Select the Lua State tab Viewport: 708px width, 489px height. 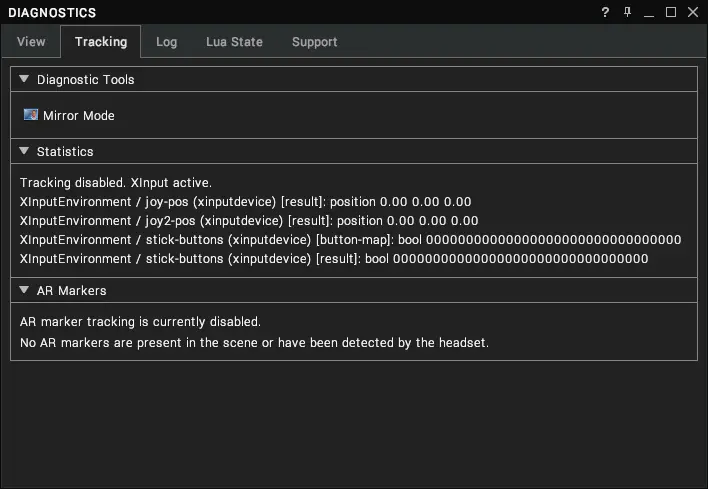click(x=234, y=42)
